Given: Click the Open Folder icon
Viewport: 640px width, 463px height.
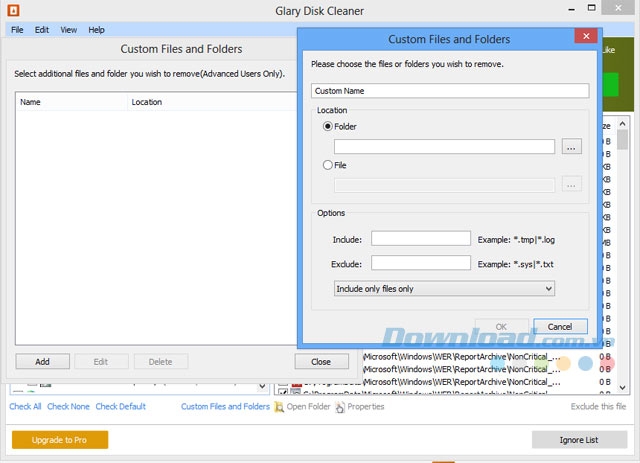Looking at the screenshot, I should 280,407.
